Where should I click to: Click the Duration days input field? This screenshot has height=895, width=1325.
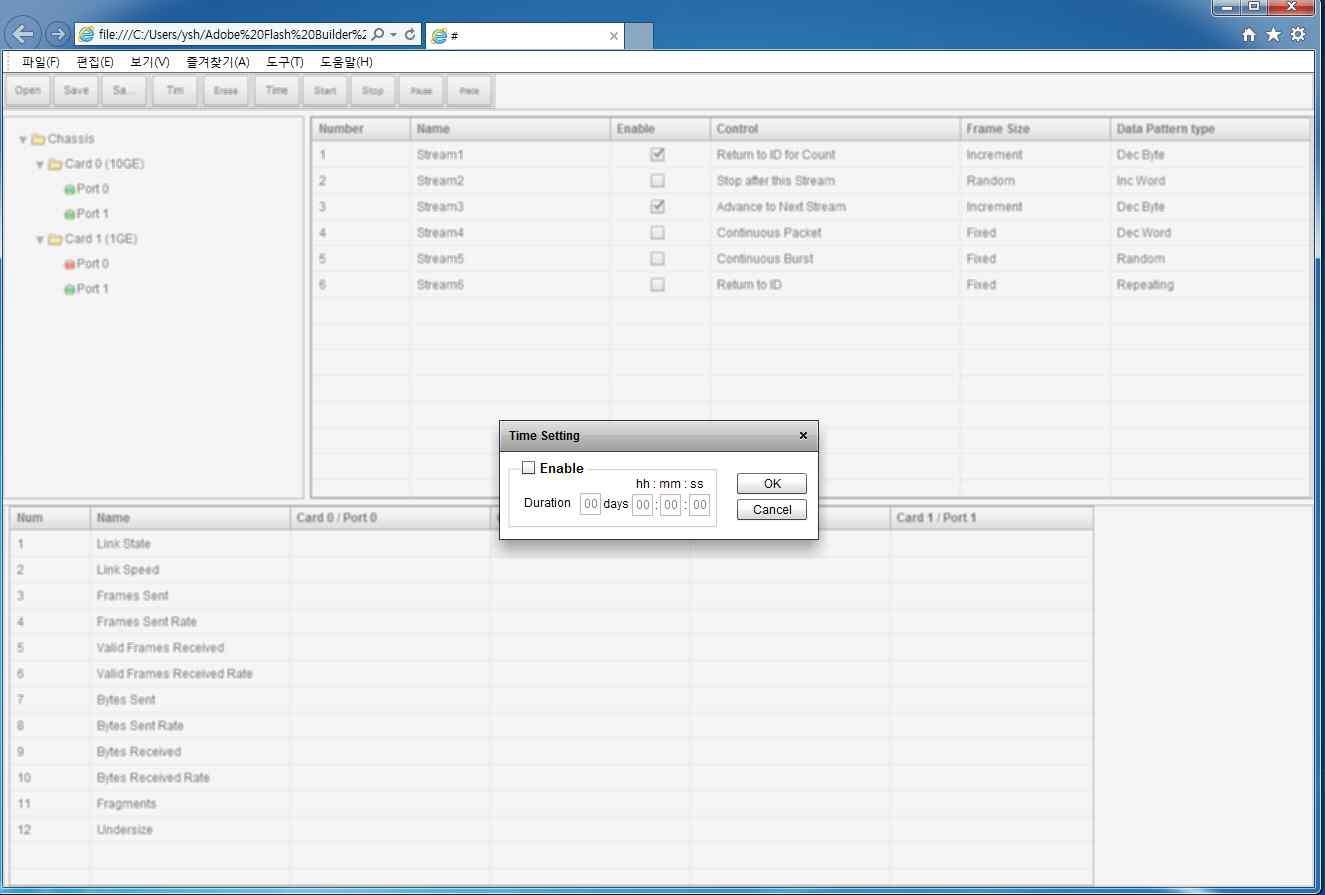pos(591,504)
